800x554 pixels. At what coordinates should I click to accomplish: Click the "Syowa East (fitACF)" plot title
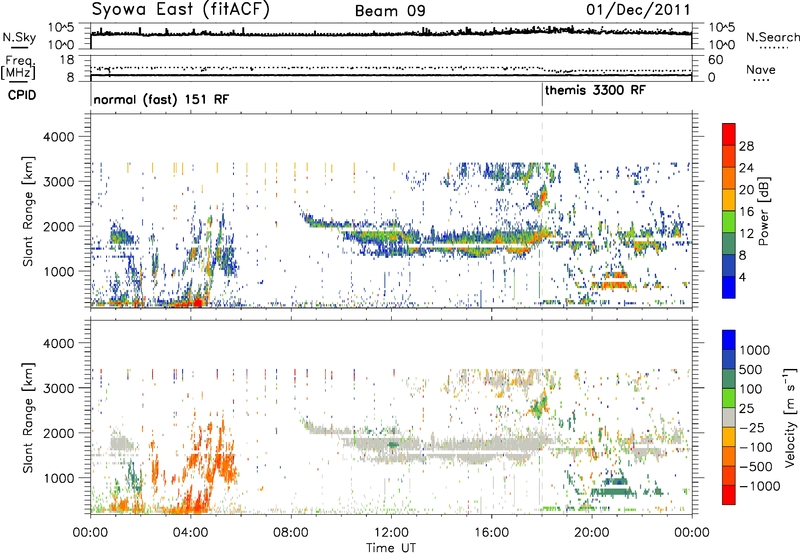coord(181,9)
